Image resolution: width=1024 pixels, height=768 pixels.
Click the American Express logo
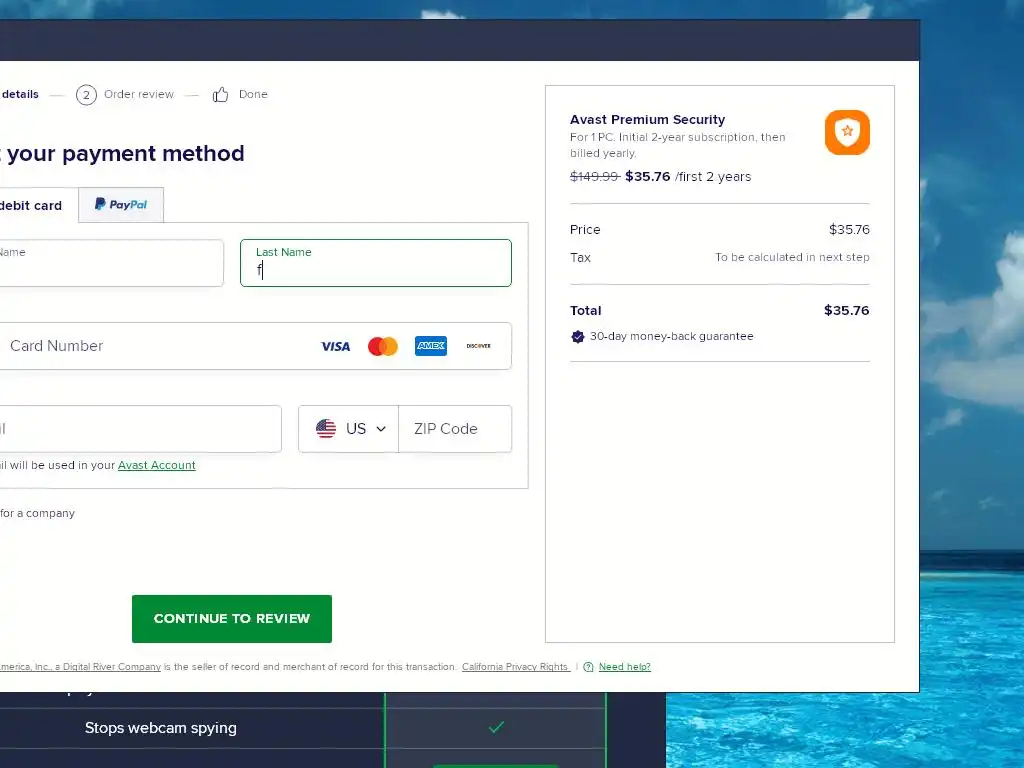click(431, 346)
